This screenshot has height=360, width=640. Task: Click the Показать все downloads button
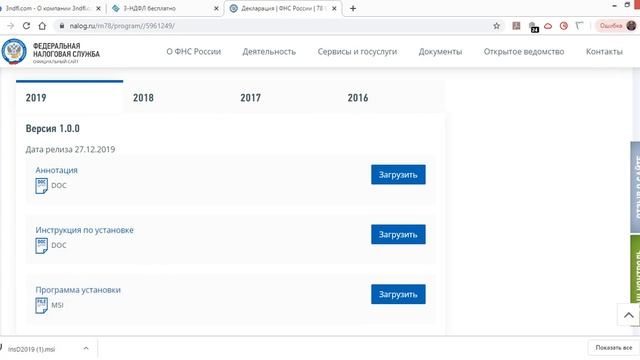[x=613, y=348]
